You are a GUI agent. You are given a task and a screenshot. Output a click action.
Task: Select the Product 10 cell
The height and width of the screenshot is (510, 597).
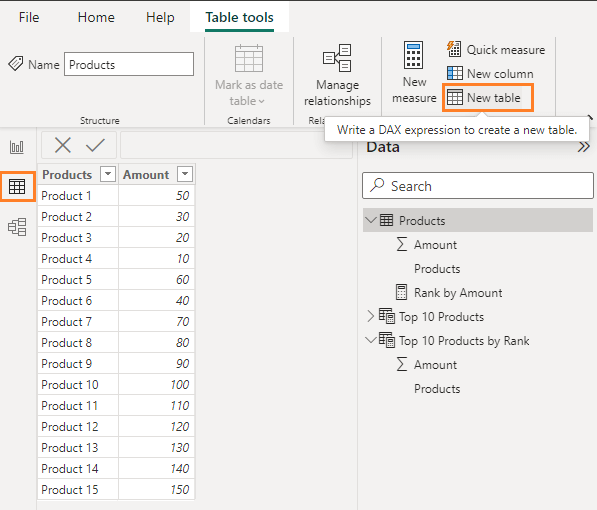coord(78,384)
